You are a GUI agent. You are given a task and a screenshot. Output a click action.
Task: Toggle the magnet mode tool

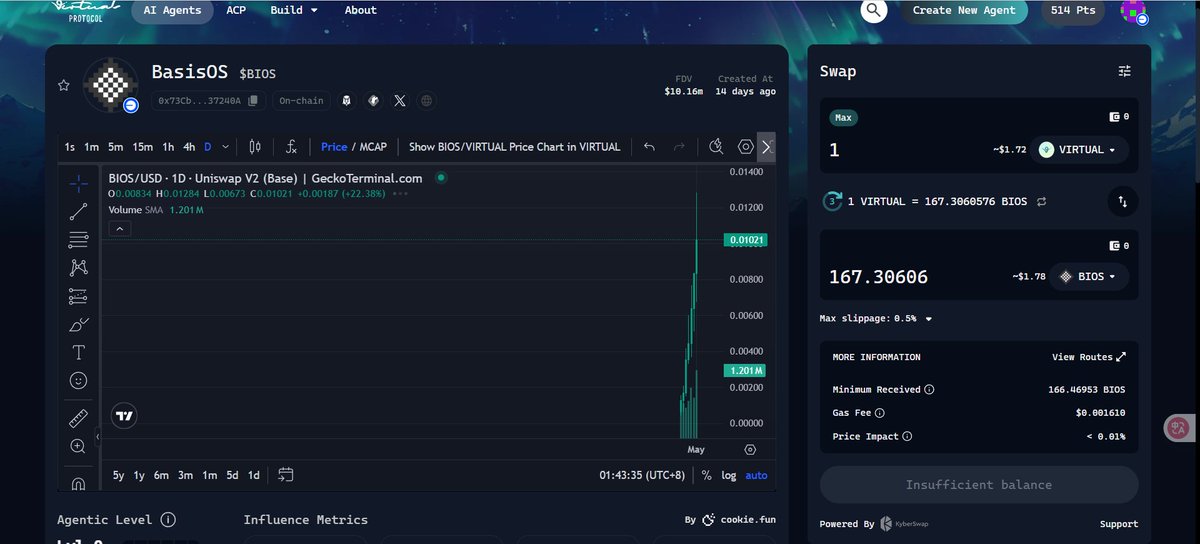tap(78, 484)
